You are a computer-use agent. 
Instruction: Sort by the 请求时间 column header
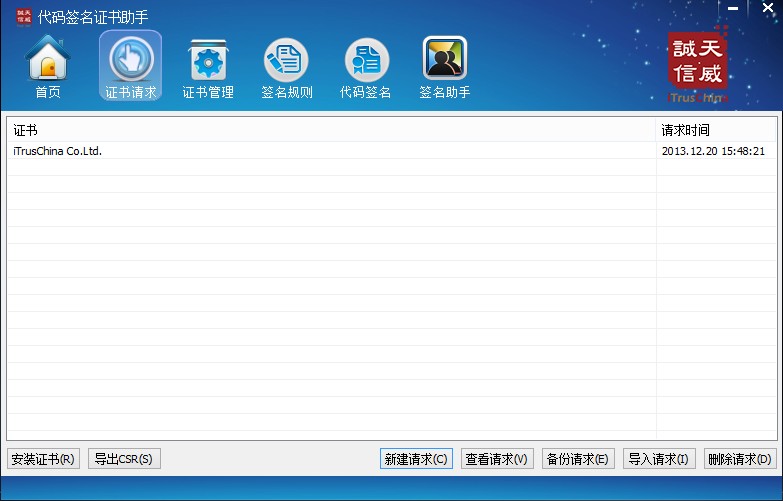click(x=716, y=130)
